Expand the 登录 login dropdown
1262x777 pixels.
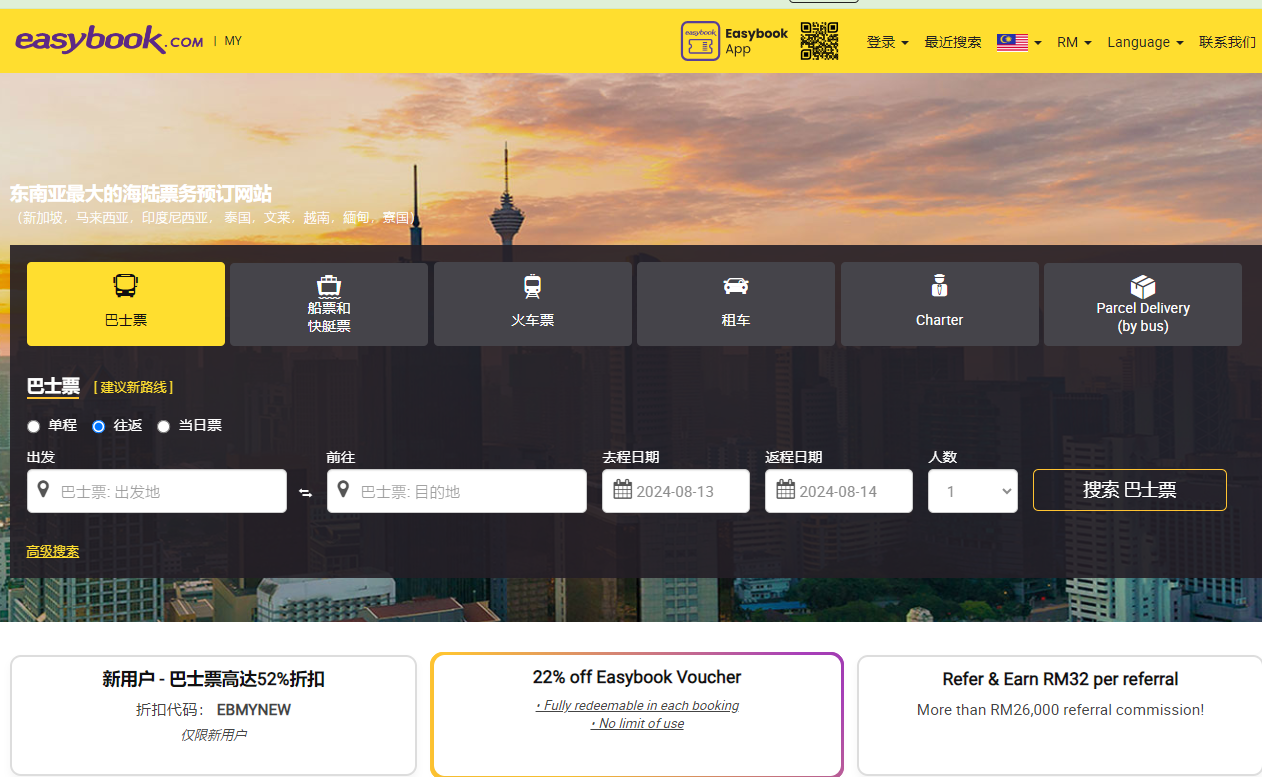(887, 42)
